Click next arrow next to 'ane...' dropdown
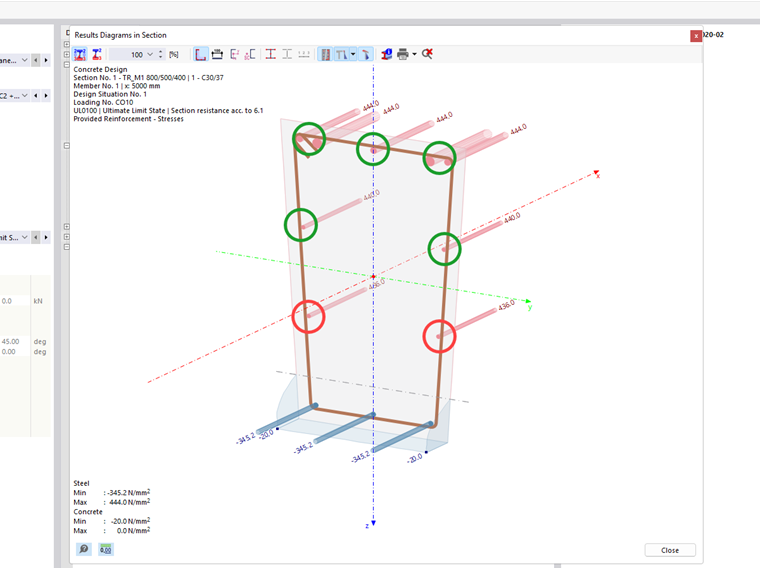Image resolution: width=760 pixels, height=569 pixels. point(46,60)
